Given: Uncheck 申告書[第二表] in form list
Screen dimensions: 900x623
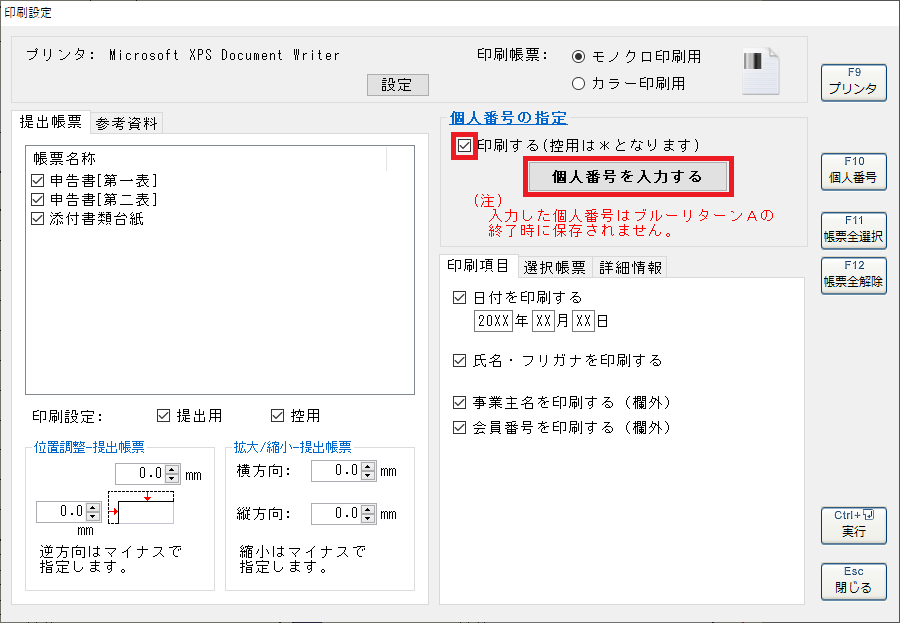Looking at the screenshot, I should [37, 200].
